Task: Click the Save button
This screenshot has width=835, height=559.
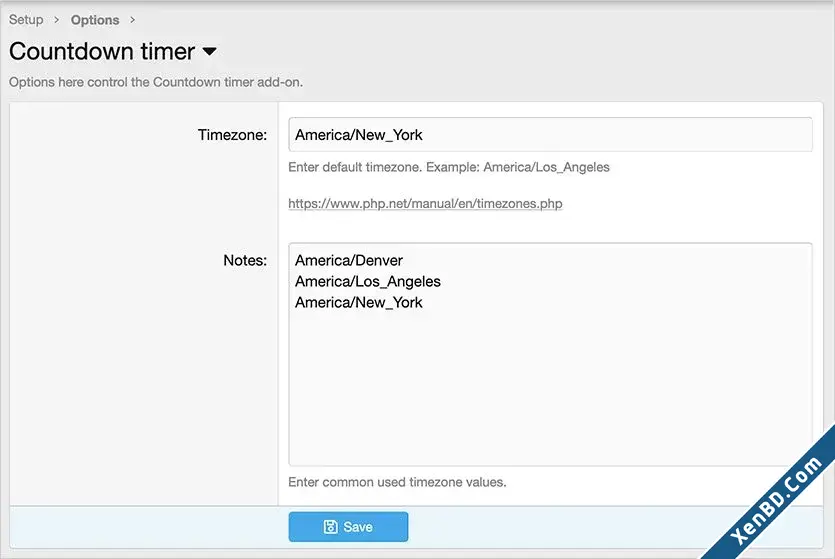Action: tap(348, 527)
